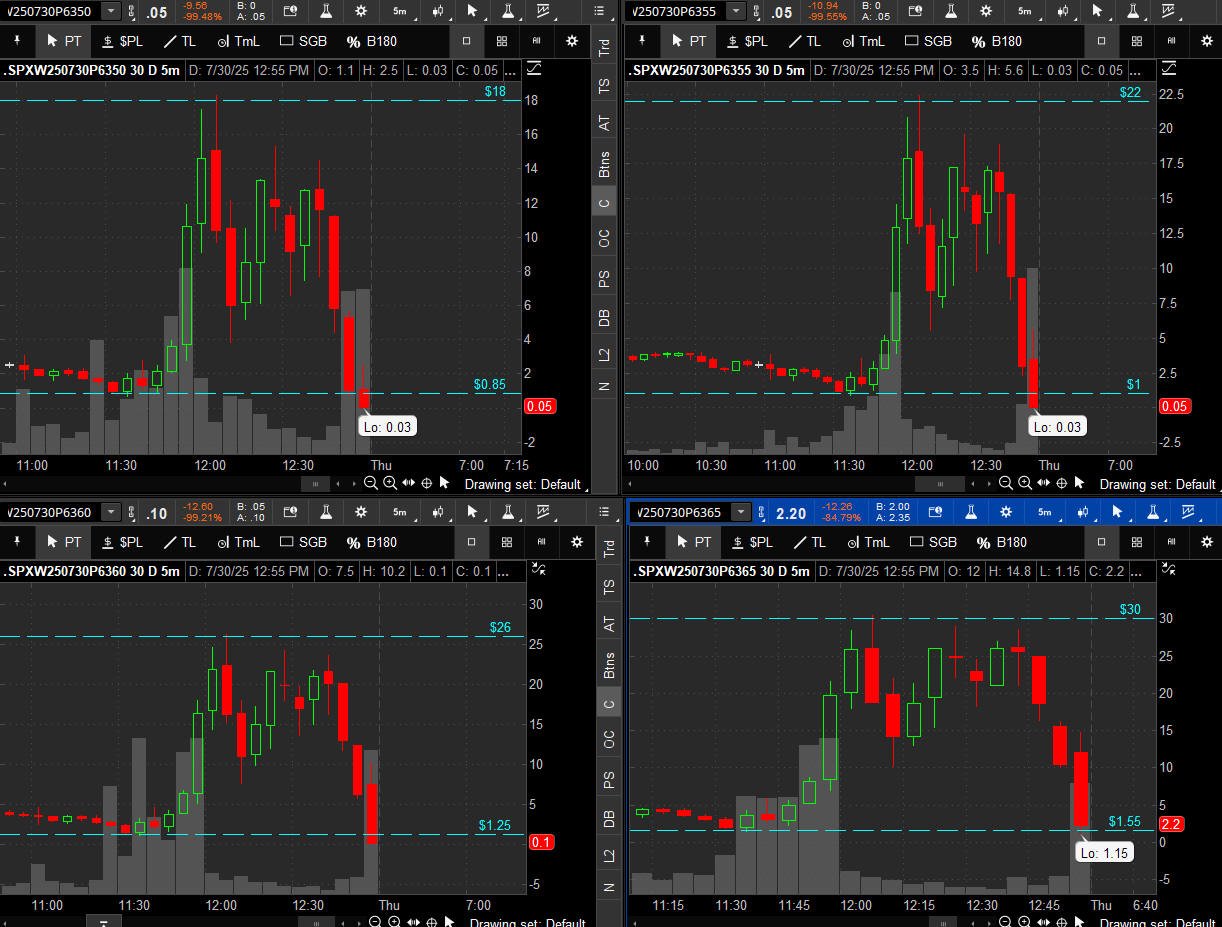Open symbol dropdown arrow beside 250730P6350
This screenshot has width=1222, height=927.
[110, 11]
